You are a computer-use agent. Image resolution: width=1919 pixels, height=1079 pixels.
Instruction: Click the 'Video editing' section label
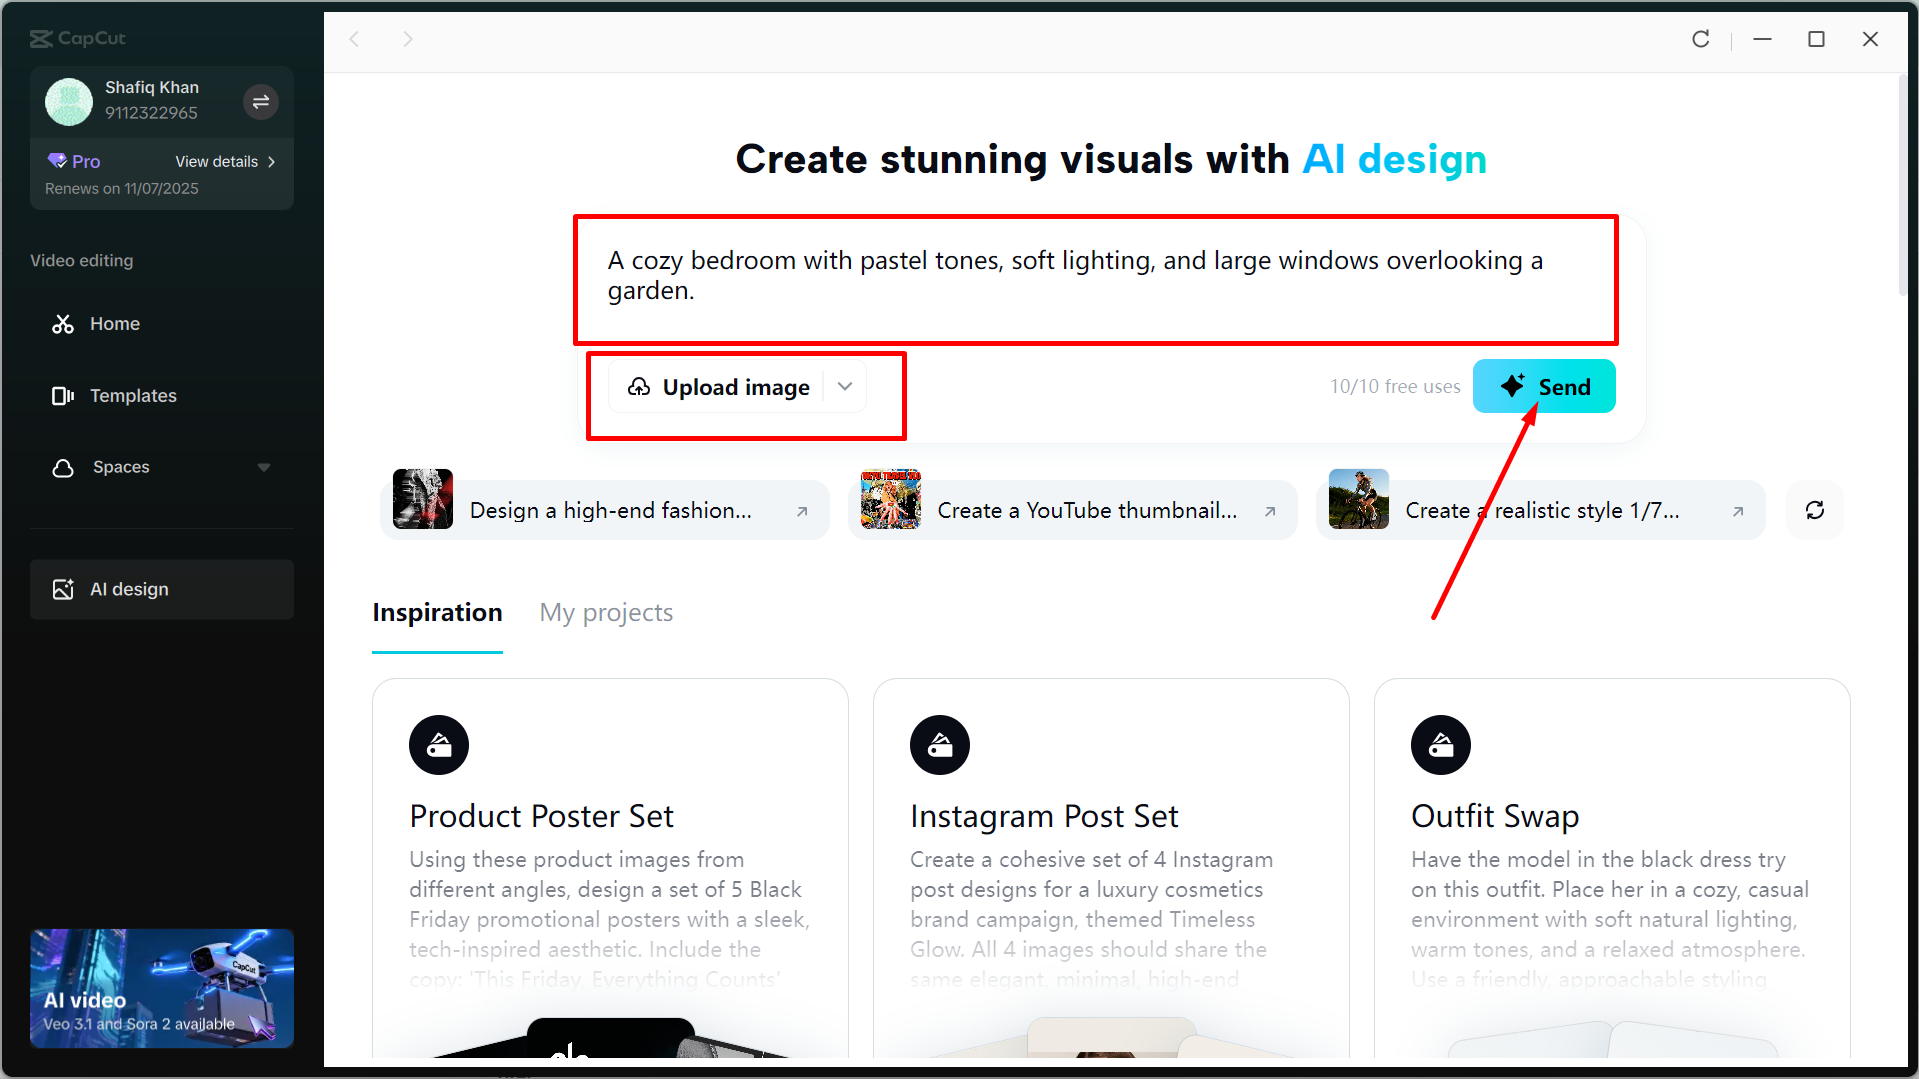click(x=82, y=261)
